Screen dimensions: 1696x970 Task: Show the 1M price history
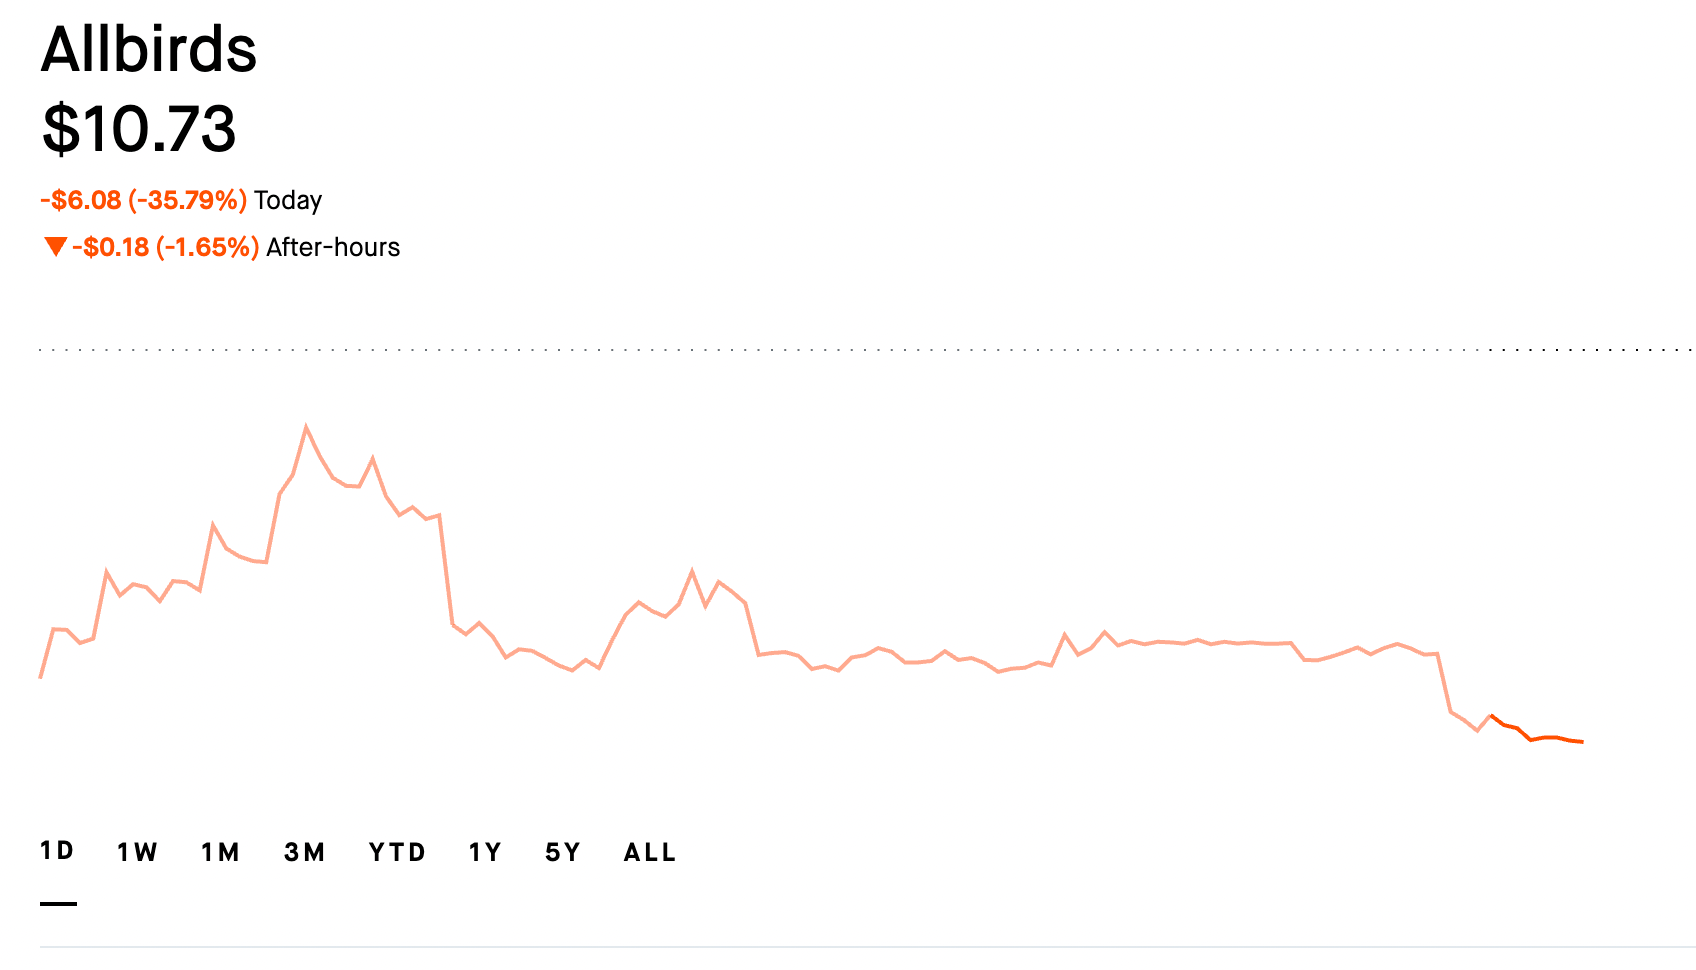220,852
